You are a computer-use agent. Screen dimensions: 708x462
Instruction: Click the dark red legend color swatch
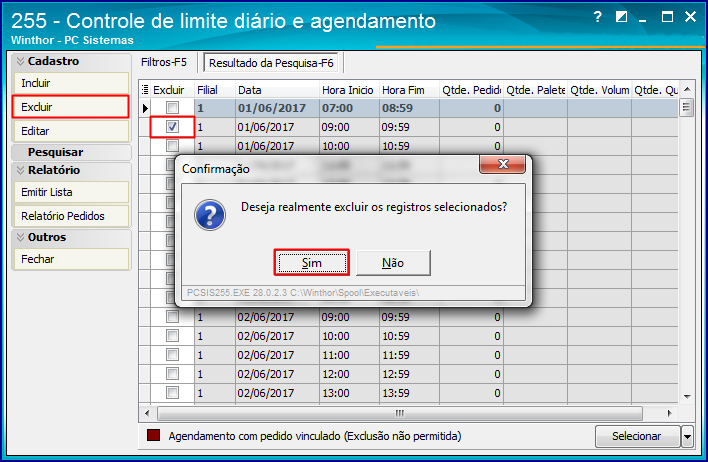(x=154, y=435)
